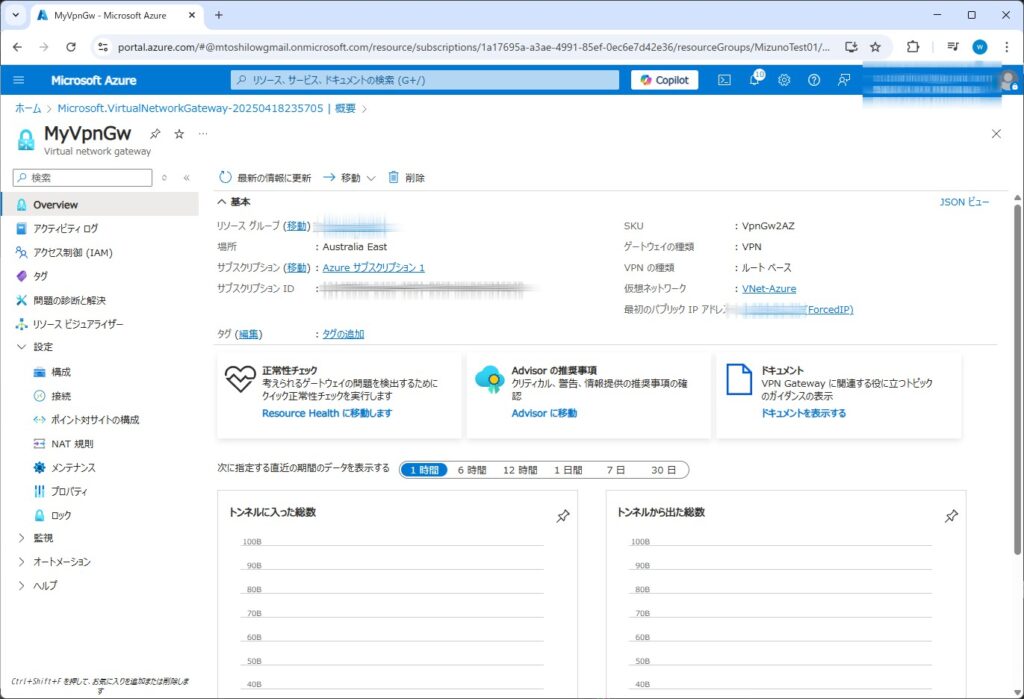Click 移動 next to リソース グループ

(x=297, y=226)
